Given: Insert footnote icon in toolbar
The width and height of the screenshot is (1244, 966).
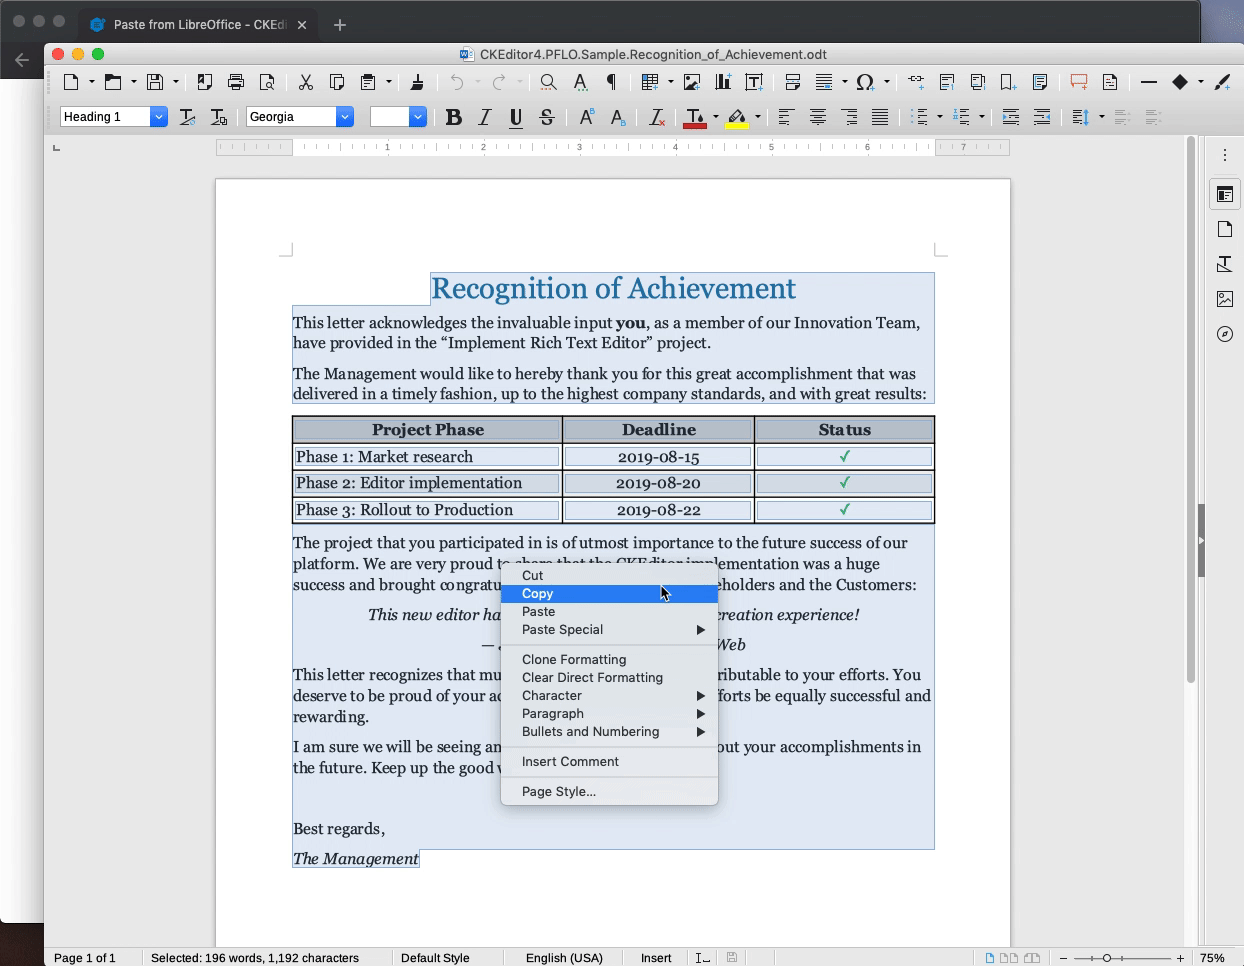Looking at the screenshot, I should click(x=947, y=82).
